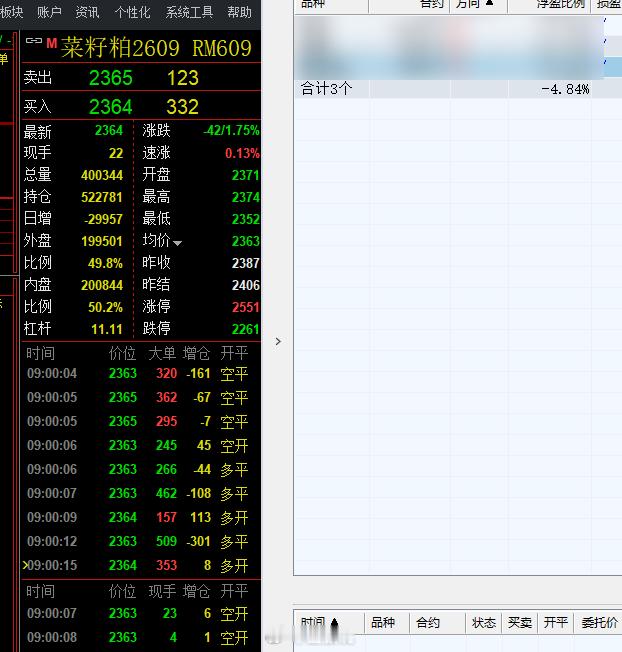This screenshot has height=652, width=622.
Task: Click the 总量 value 400344
Action: coord(102,175)
